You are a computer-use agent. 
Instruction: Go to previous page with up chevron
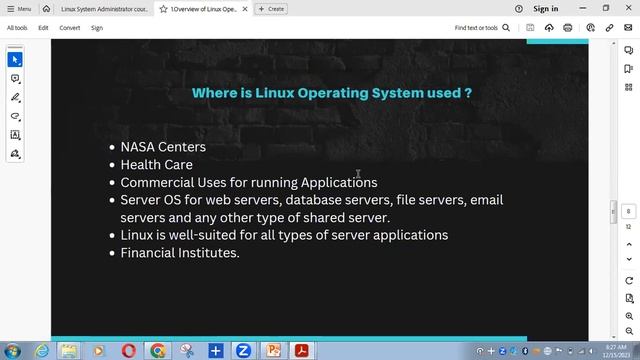point(629,244)
